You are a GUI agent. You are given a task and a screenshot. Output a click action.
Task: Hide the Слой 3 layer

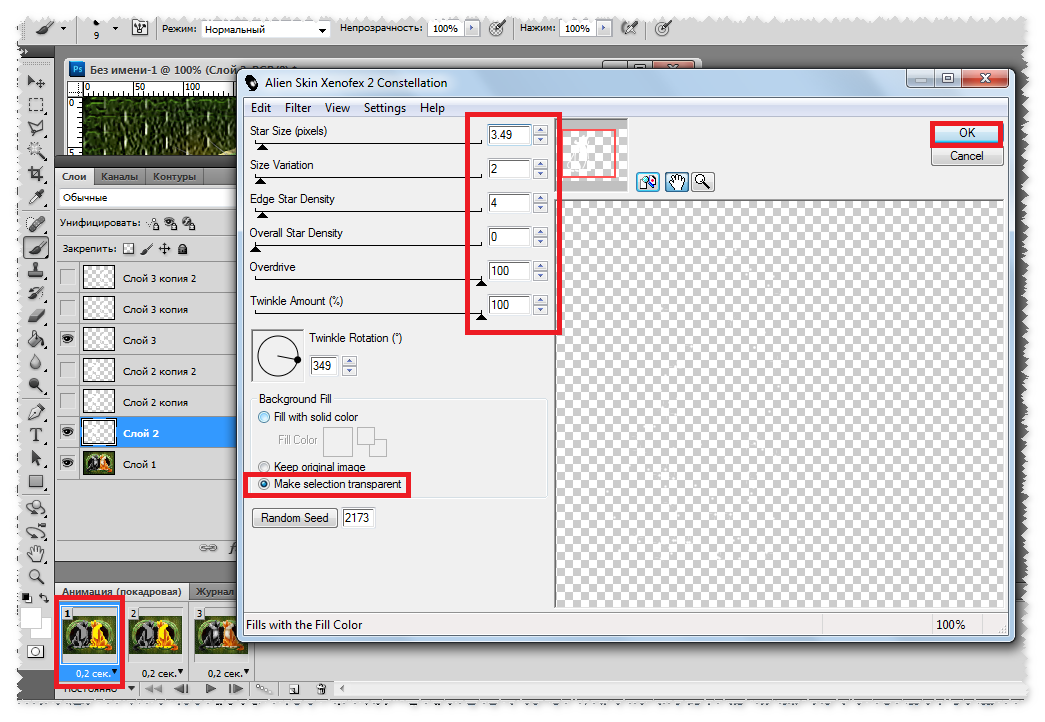[67, 339]
